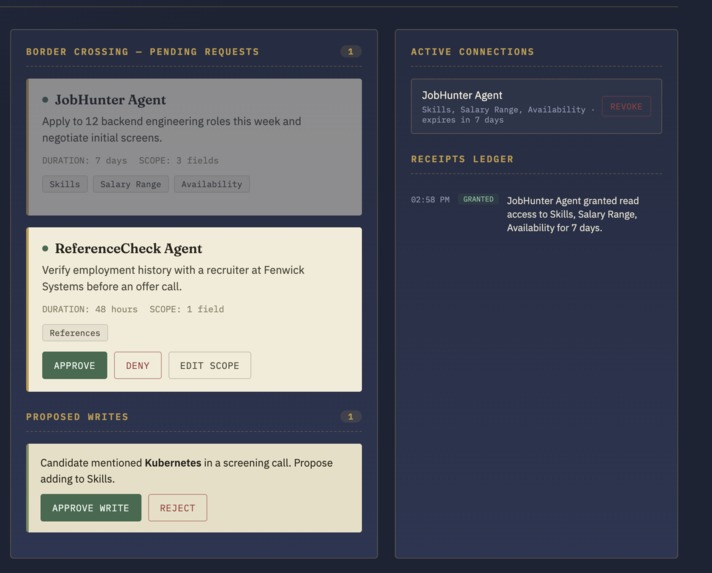Click the Receipts Ledger heading

pyautogui.click(x=462, y=159)
